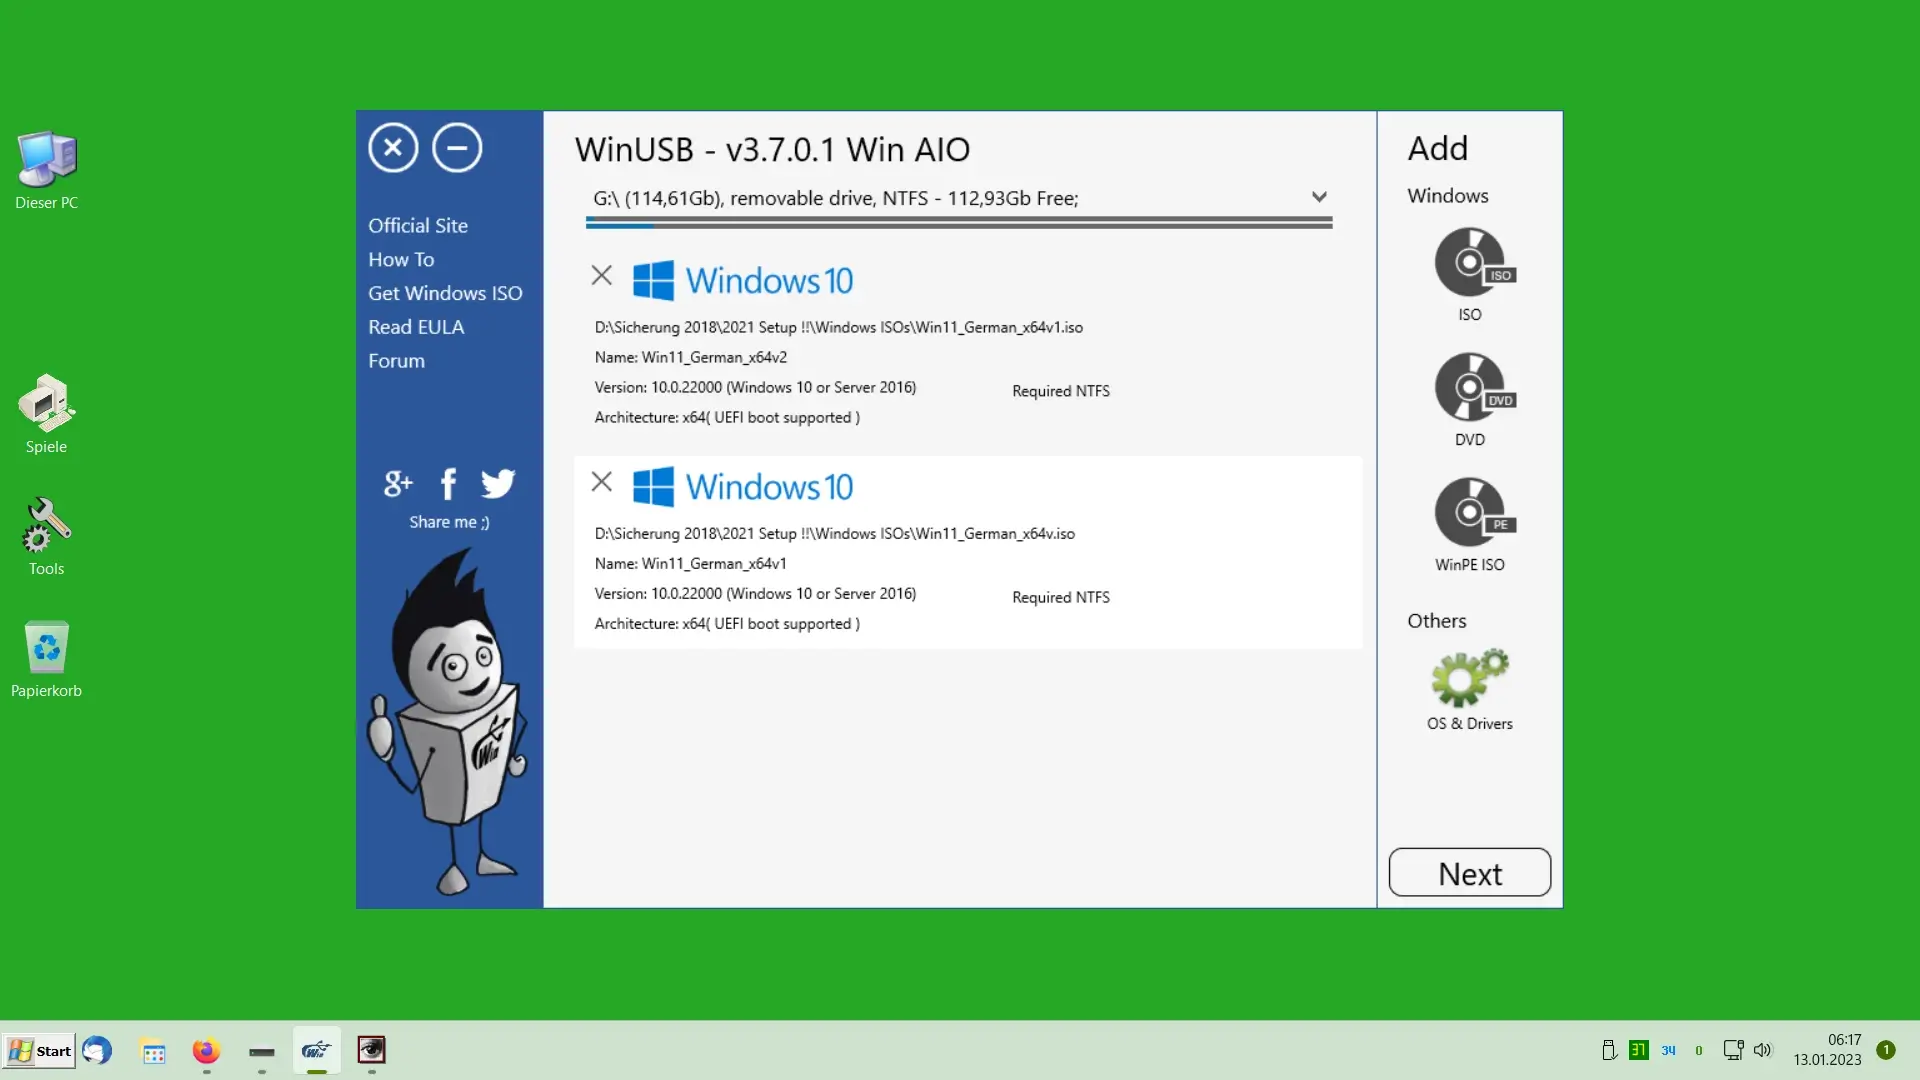1920x1080 pixels.
Task: Click the eye icon app in taskbar
Action: point(371,1049)
